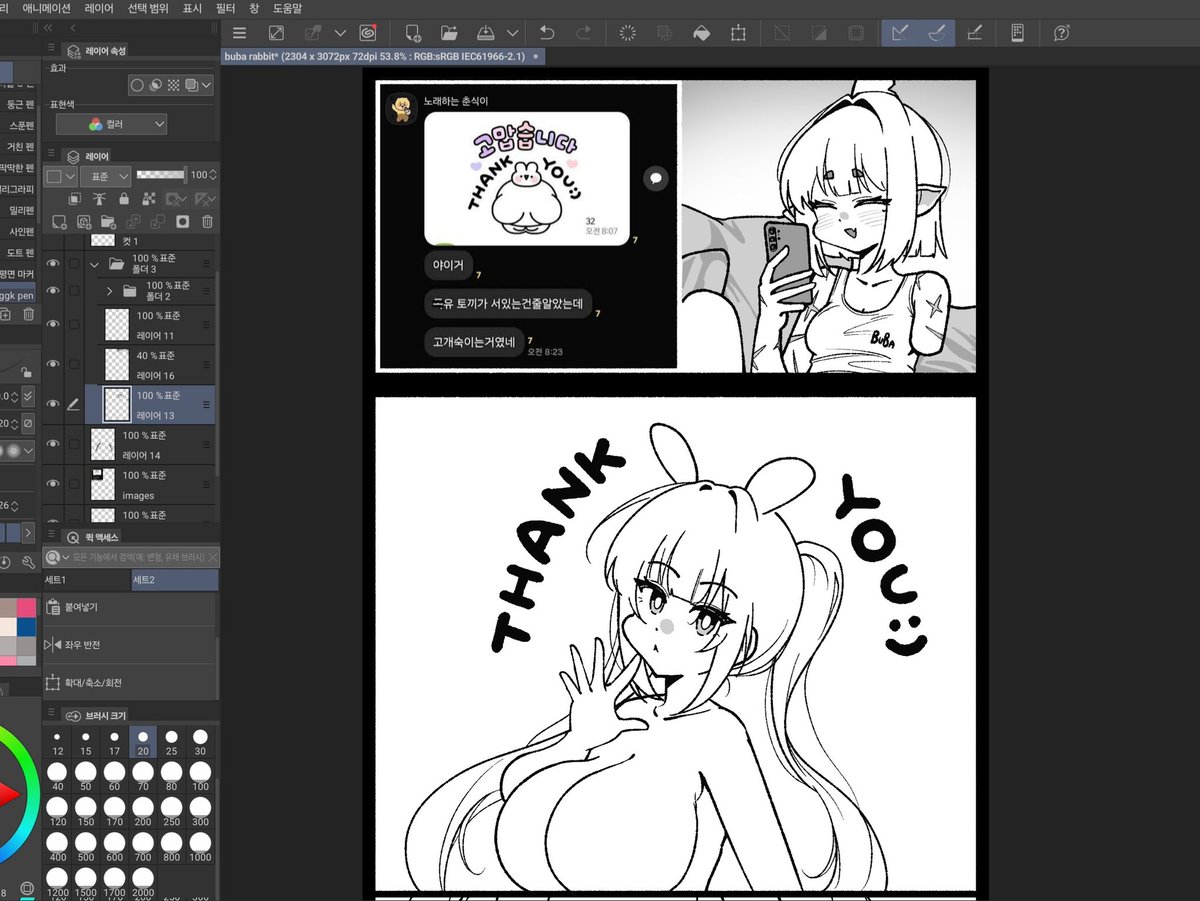Viewport: 1200px width, 901px height.
Task: Open a file using the folder icon
Action: coord(449,33)
